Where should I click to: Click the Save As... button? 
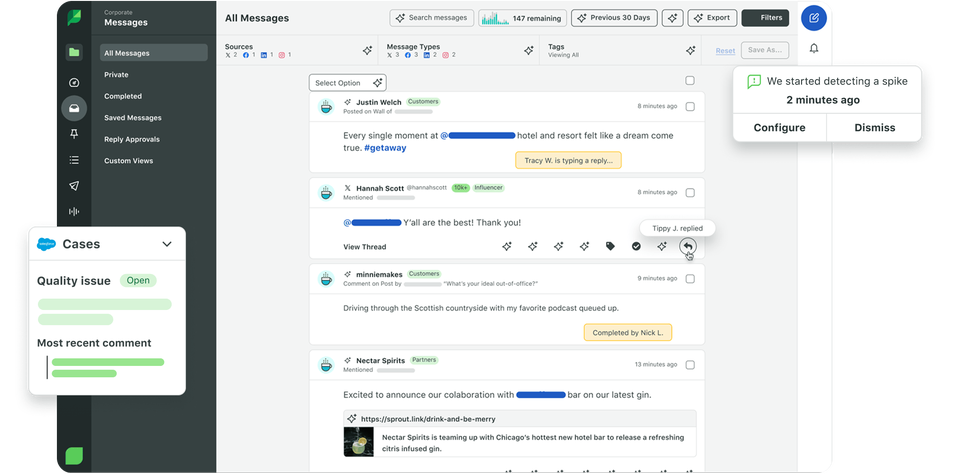click(765, 50)
